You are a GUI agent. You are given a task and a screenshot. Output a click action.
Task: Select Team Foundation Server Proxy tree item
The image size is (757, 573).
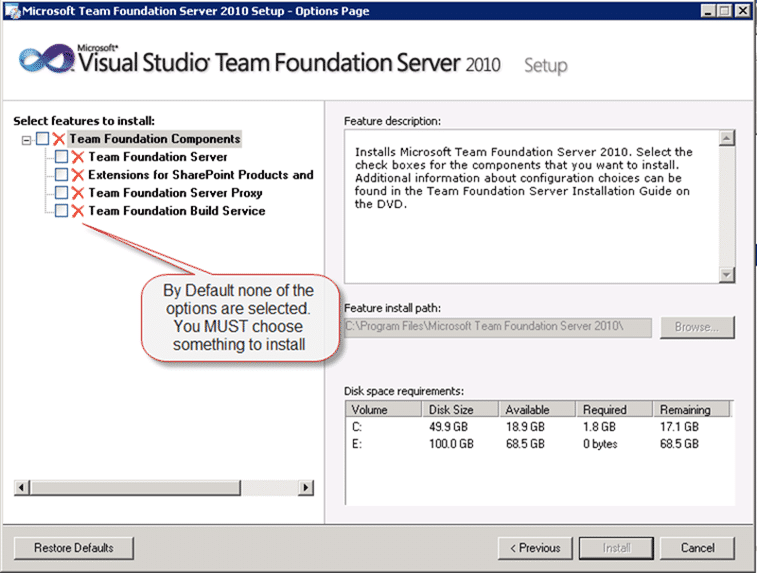tap(175, 193)
